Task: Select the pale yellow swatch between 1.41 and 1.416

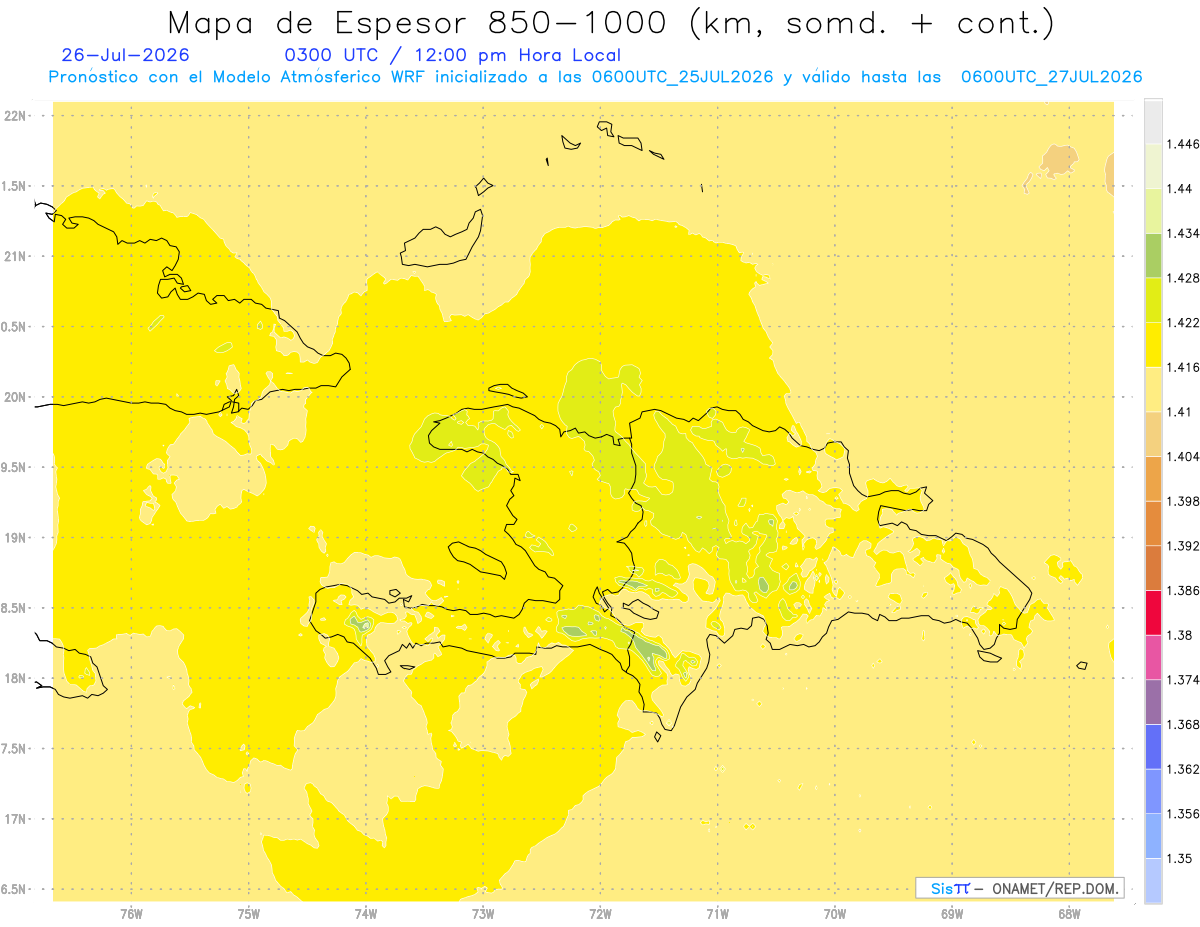Action: pyautogui.click(x=1153, y=390)
